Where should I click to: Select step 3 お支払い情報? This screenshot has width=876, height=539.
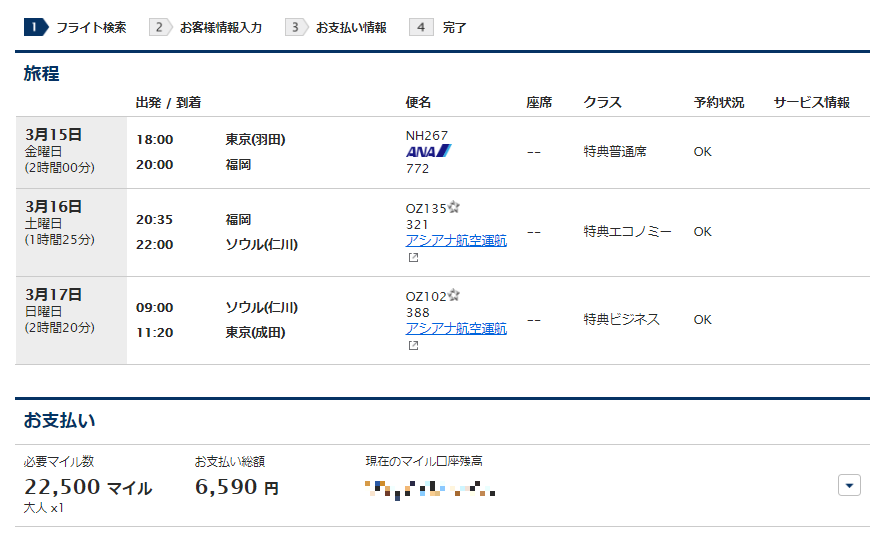338,27
